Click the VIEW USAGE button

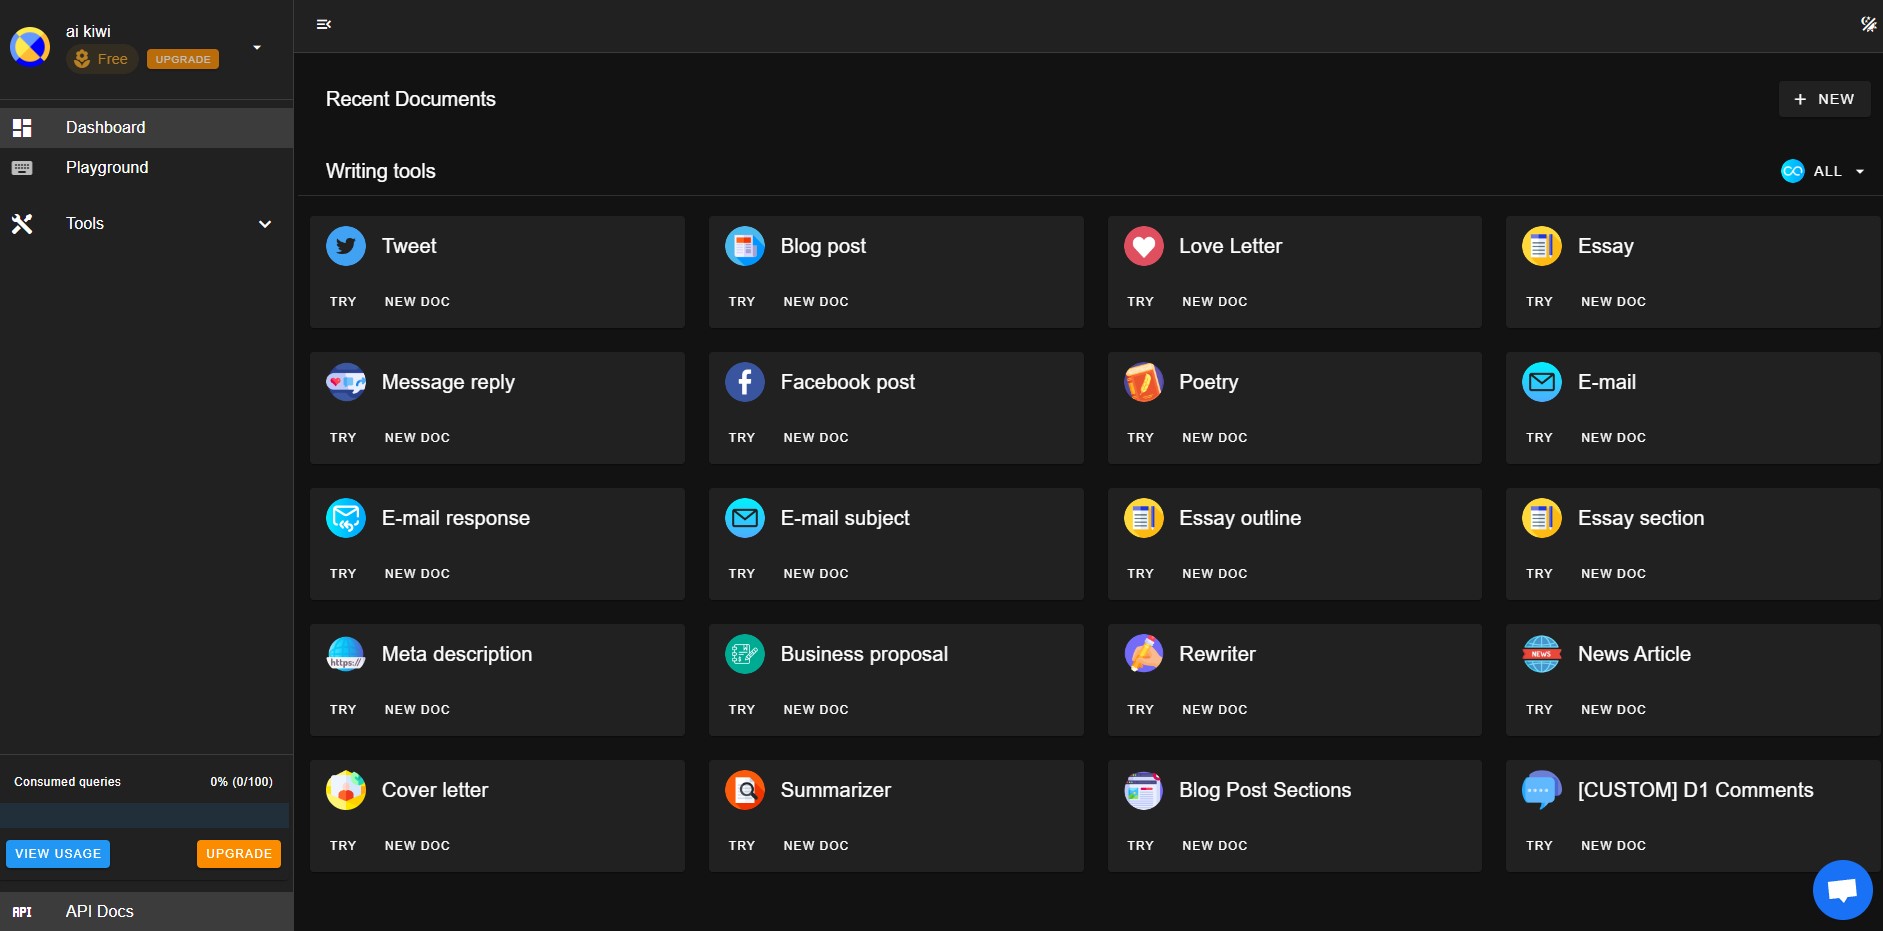58,854
